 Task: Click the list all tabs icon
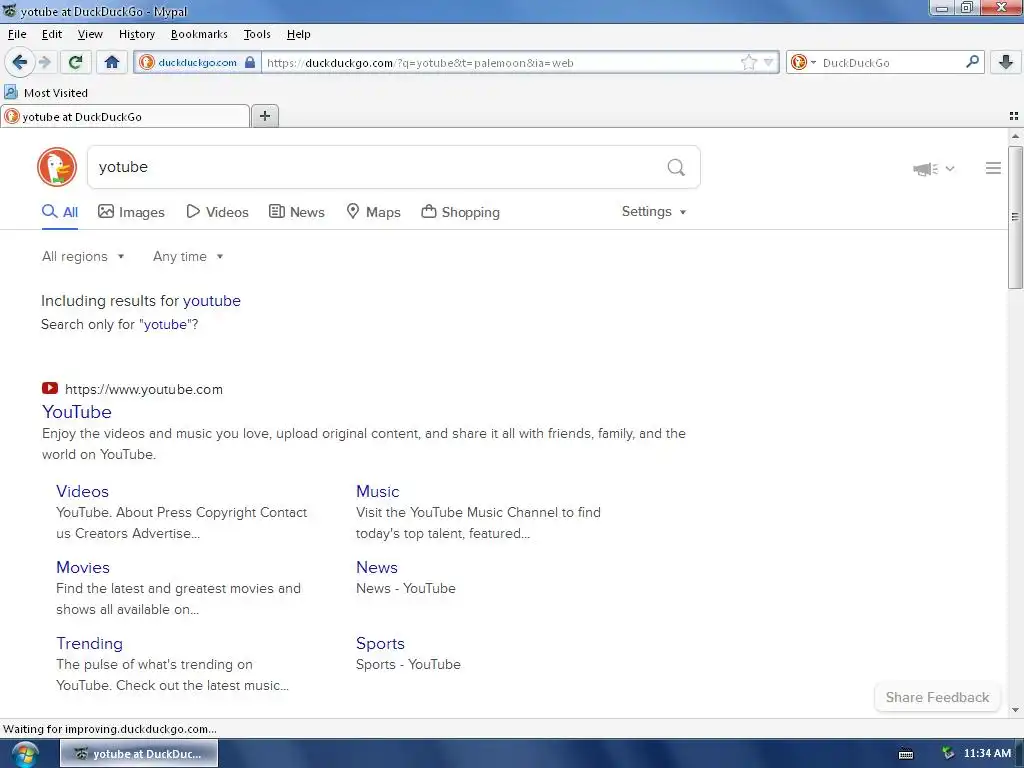[1014, 116]
